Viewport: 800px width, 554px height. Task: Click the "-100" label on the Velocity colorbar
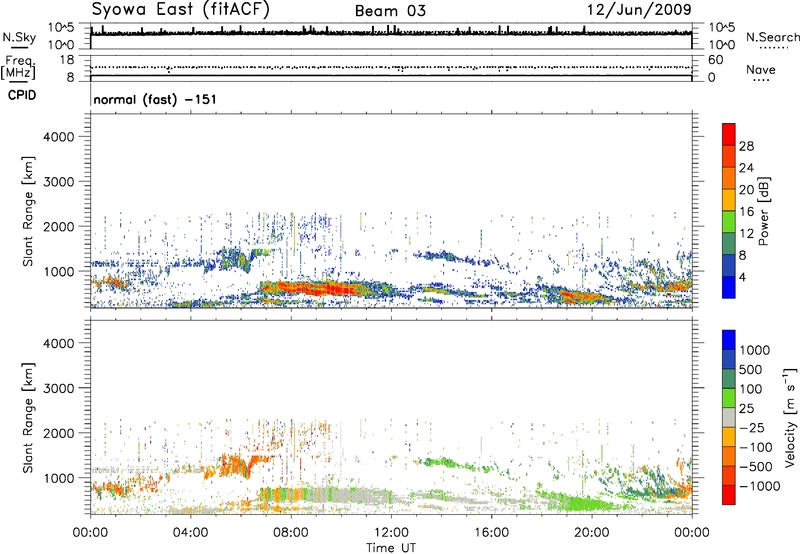pos(756,447)
